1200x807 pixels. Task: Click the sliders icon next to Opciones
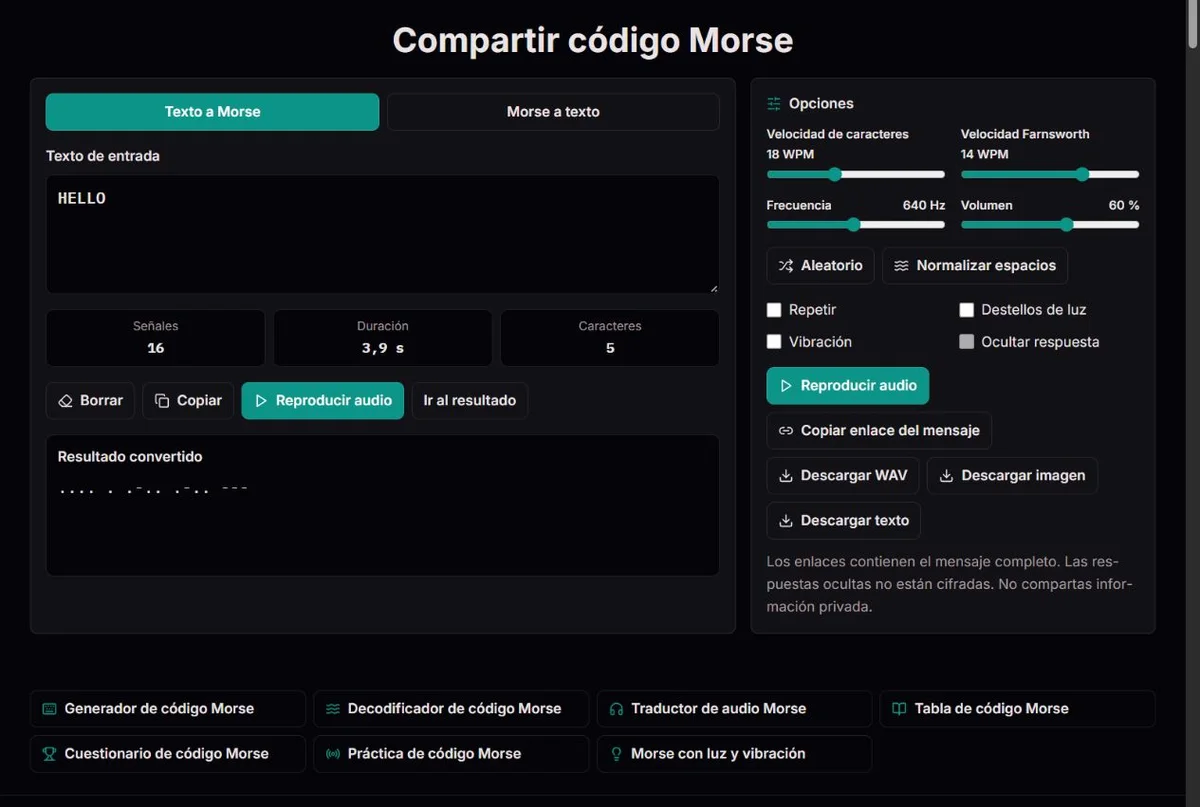coord(774,104)
